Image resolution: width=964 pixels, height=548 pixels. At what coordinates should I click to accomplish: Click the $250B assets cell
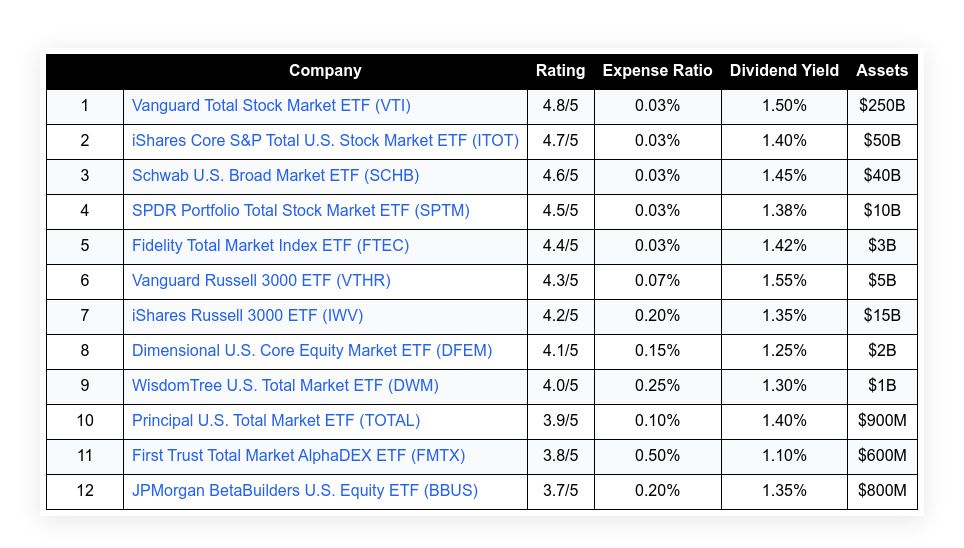[x=882, y=105]
